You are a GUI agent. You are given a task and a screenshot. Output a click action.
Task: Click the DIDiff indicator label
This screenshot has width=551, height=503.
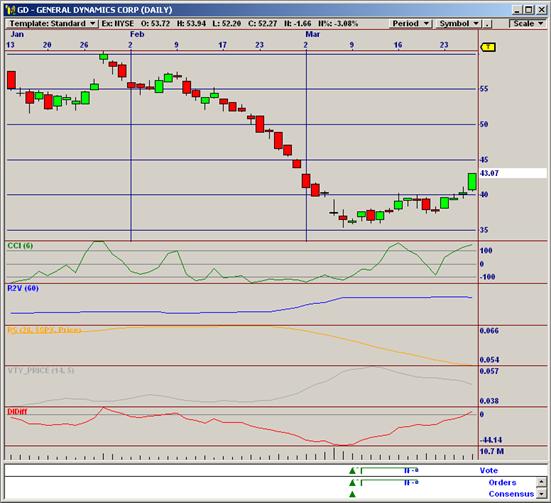point(17,412)
